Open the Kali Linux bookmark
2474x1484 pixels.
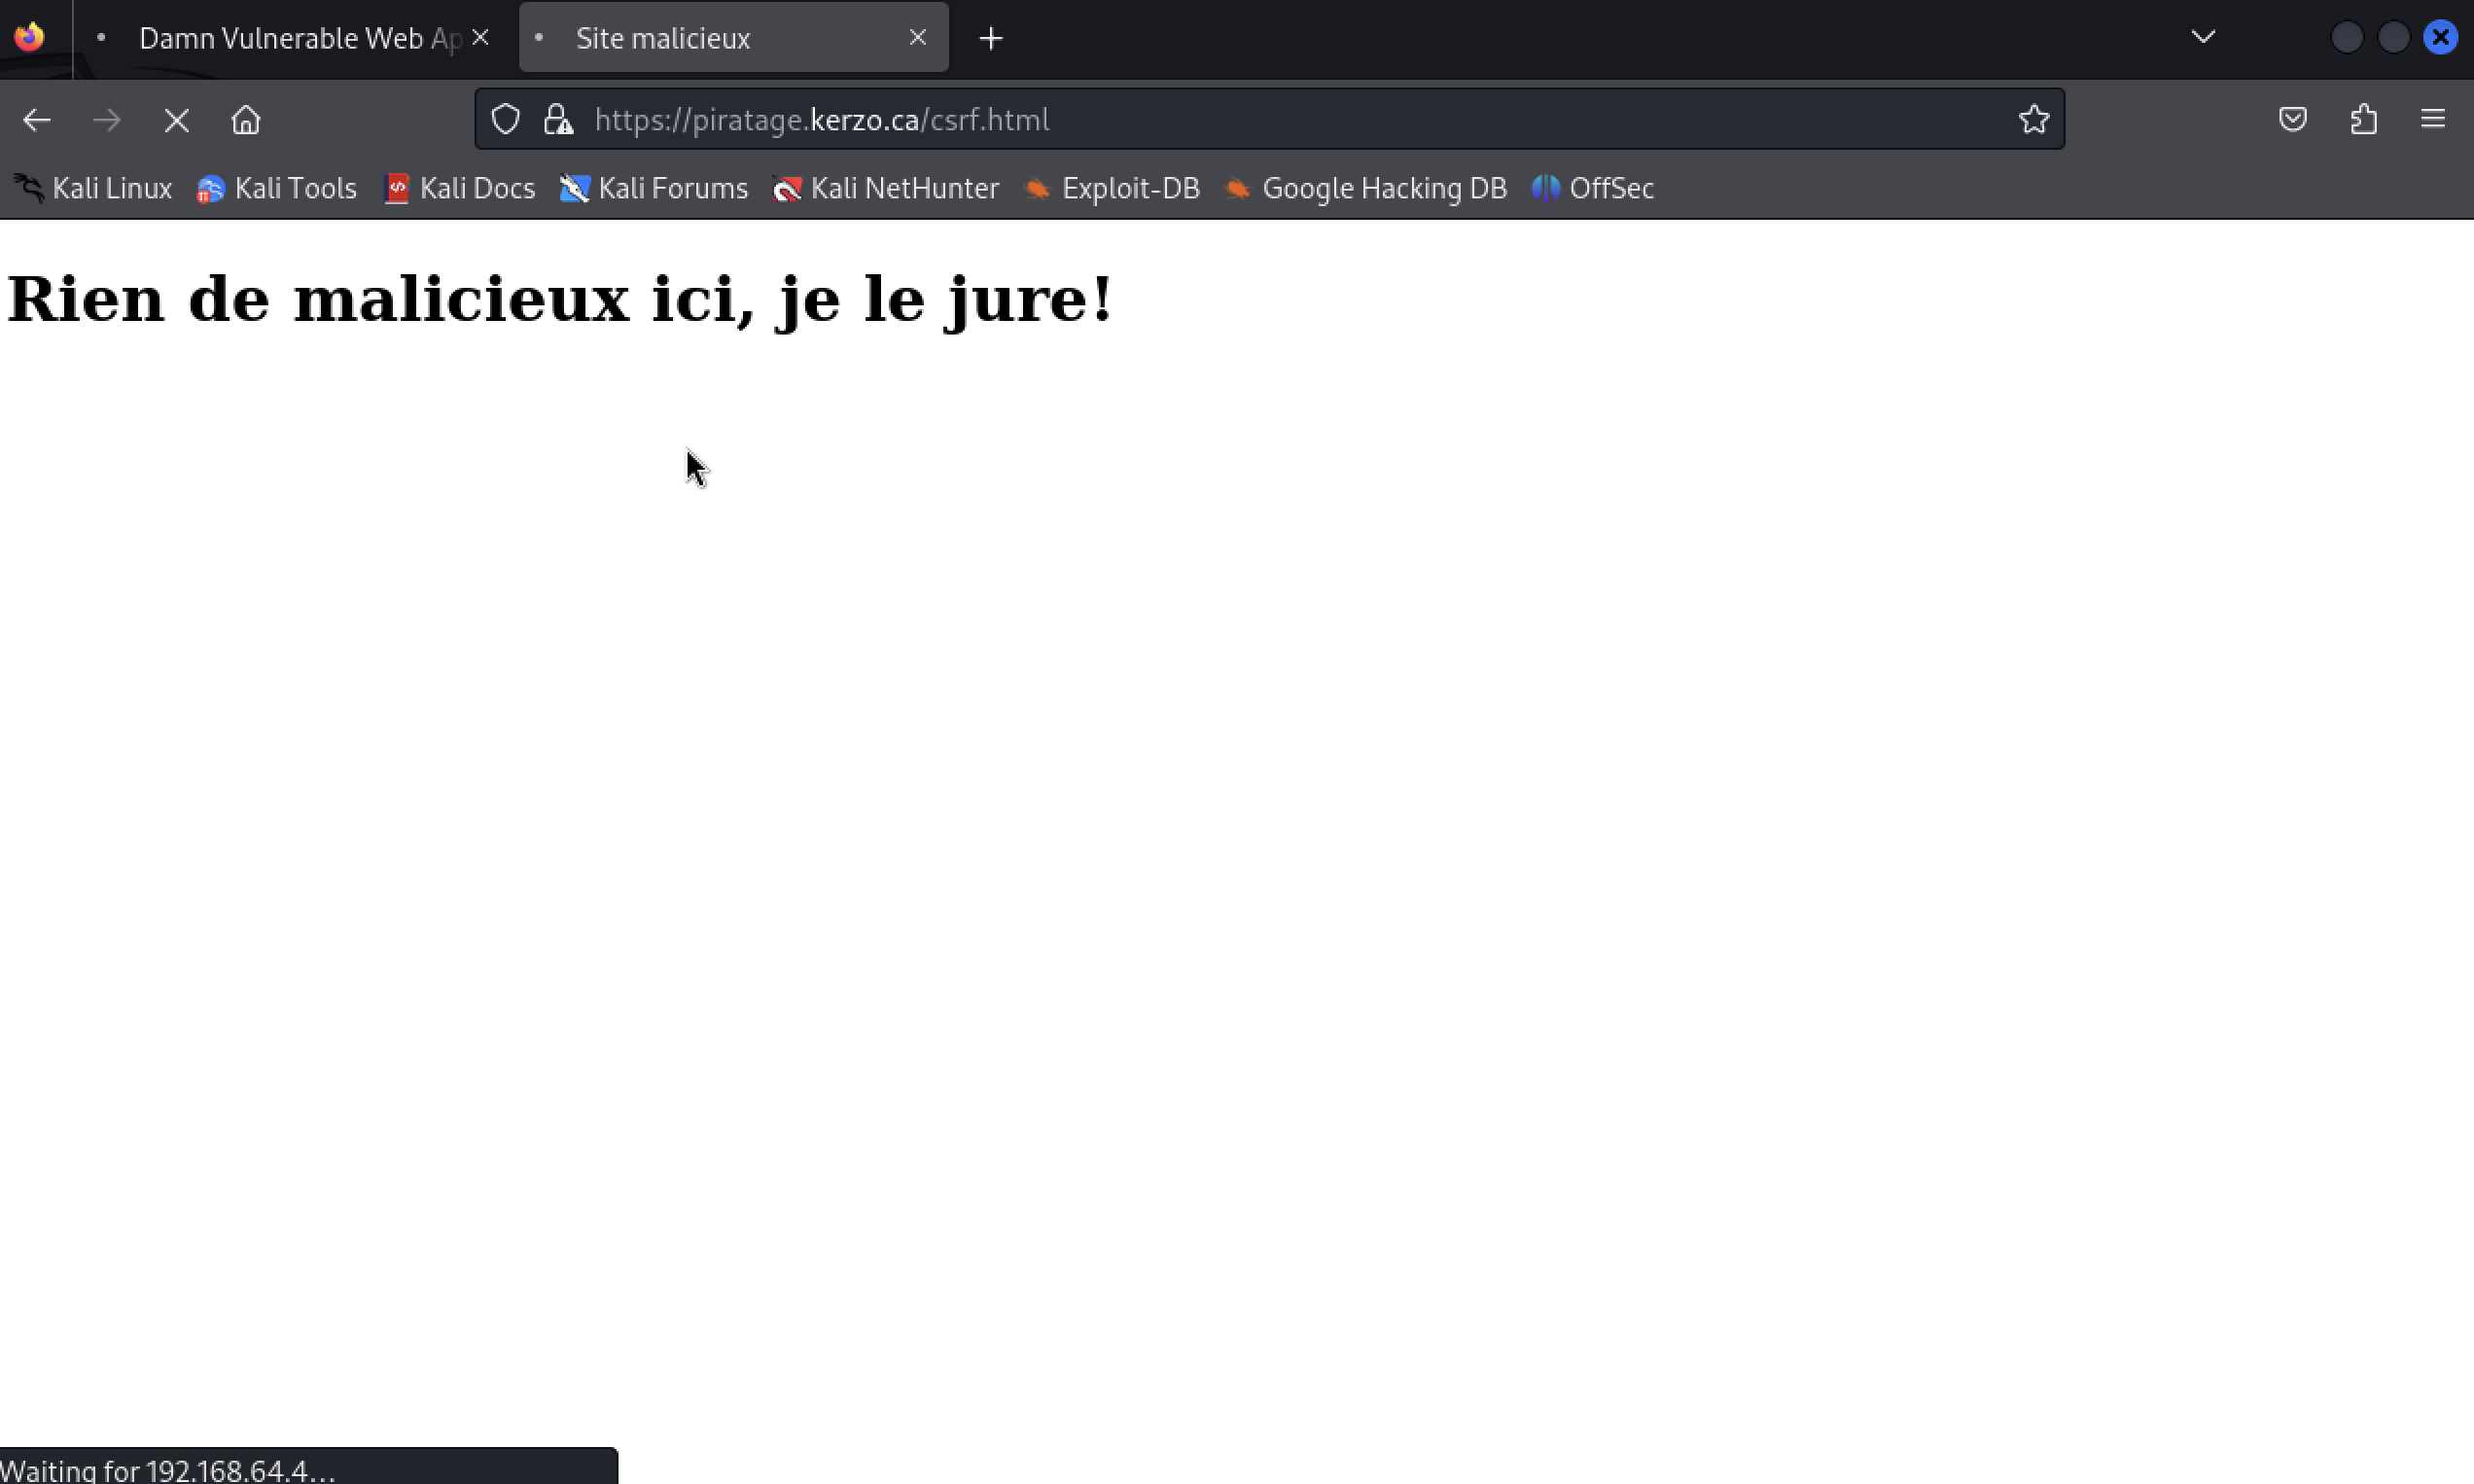tap(93, 188)
